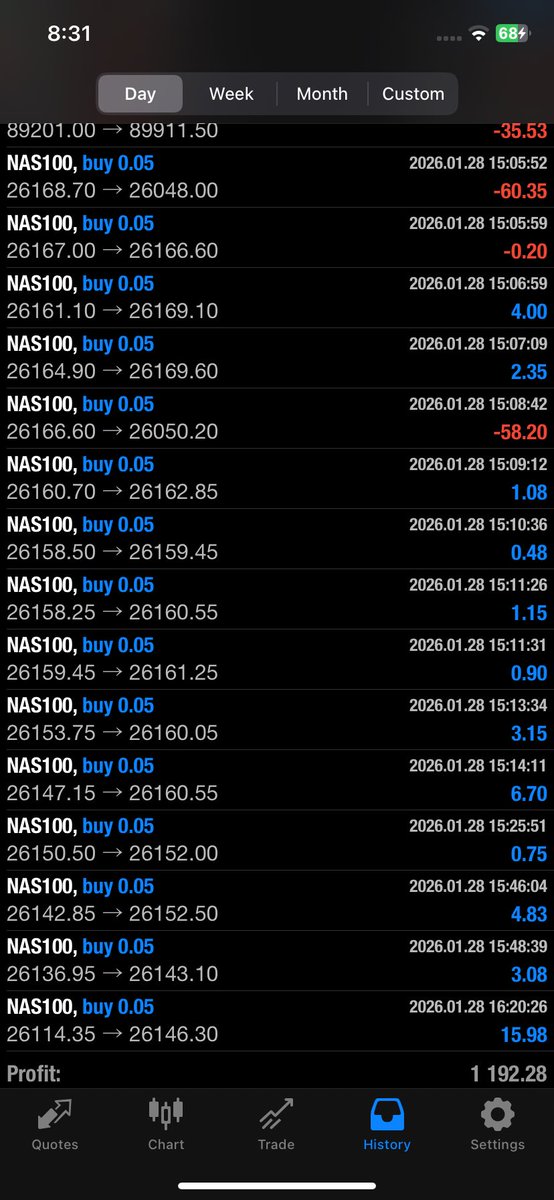This screenshot has width=554, height=1200.
Task: Tap price range 26153.75 → 26160.05
Action: tap(112, 732)
